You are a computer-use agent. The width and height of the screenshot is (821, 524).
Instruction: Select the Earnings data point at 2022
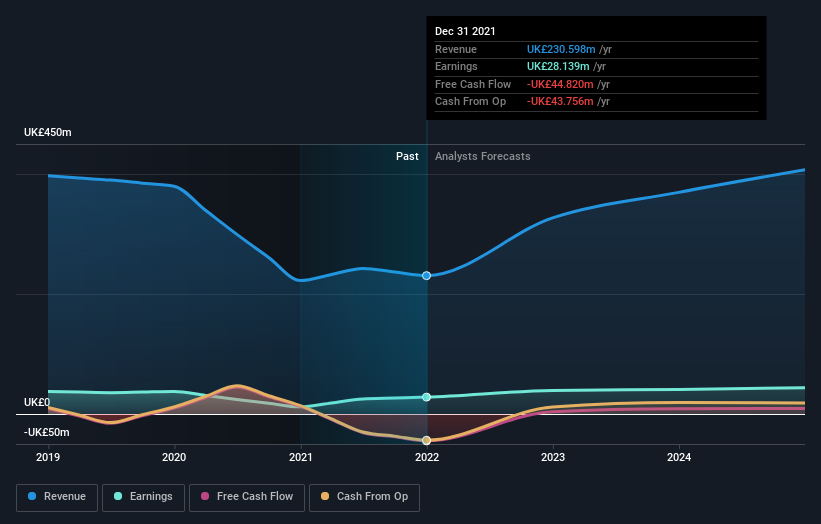427,397
